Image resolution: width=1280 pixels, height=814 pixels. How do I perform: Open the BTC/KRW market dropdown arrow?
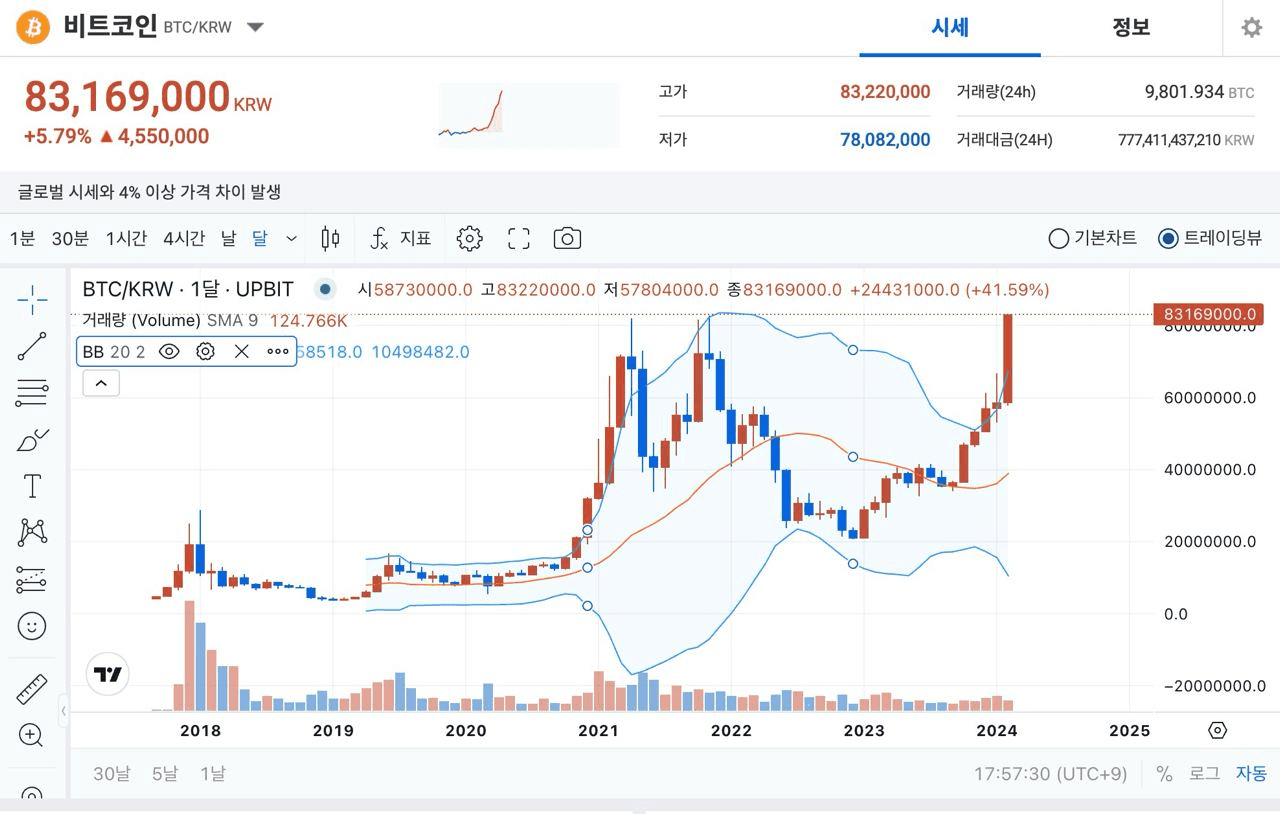pos(255,27)
